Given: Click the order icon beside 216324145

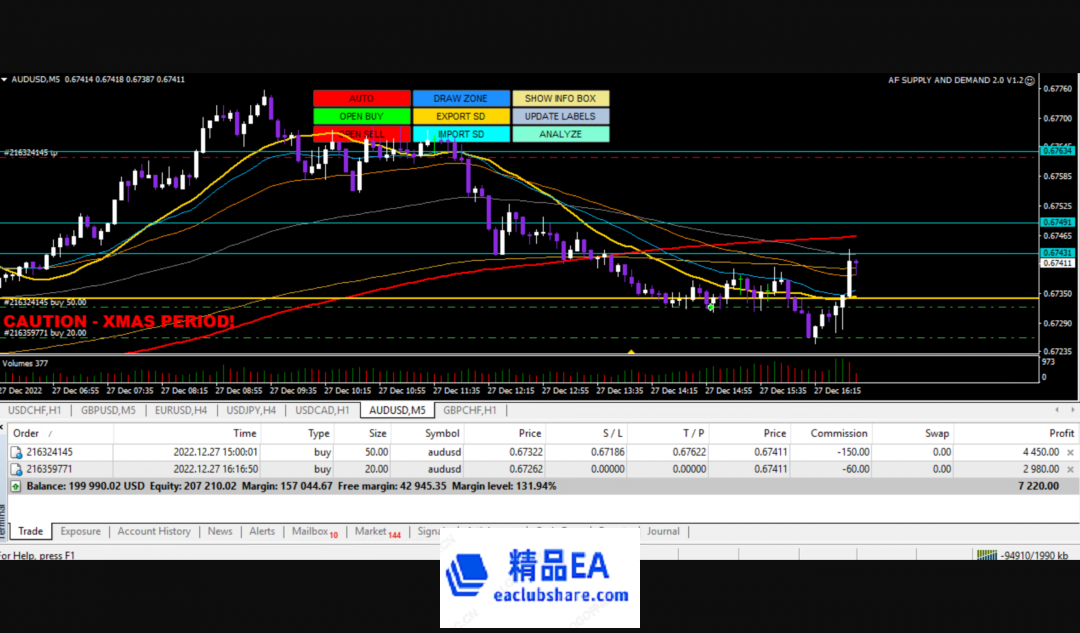Looking at the screenshot, I should click(x=16, y=453).
